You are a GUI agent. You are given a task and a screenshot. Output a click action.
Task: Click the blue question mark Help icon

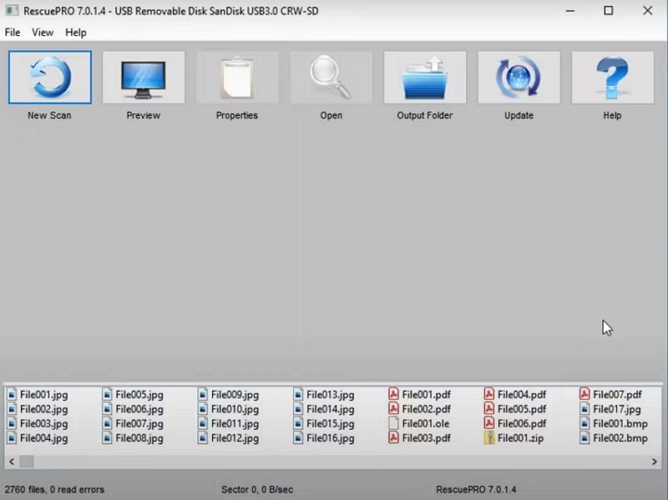(x=612, y=77)
